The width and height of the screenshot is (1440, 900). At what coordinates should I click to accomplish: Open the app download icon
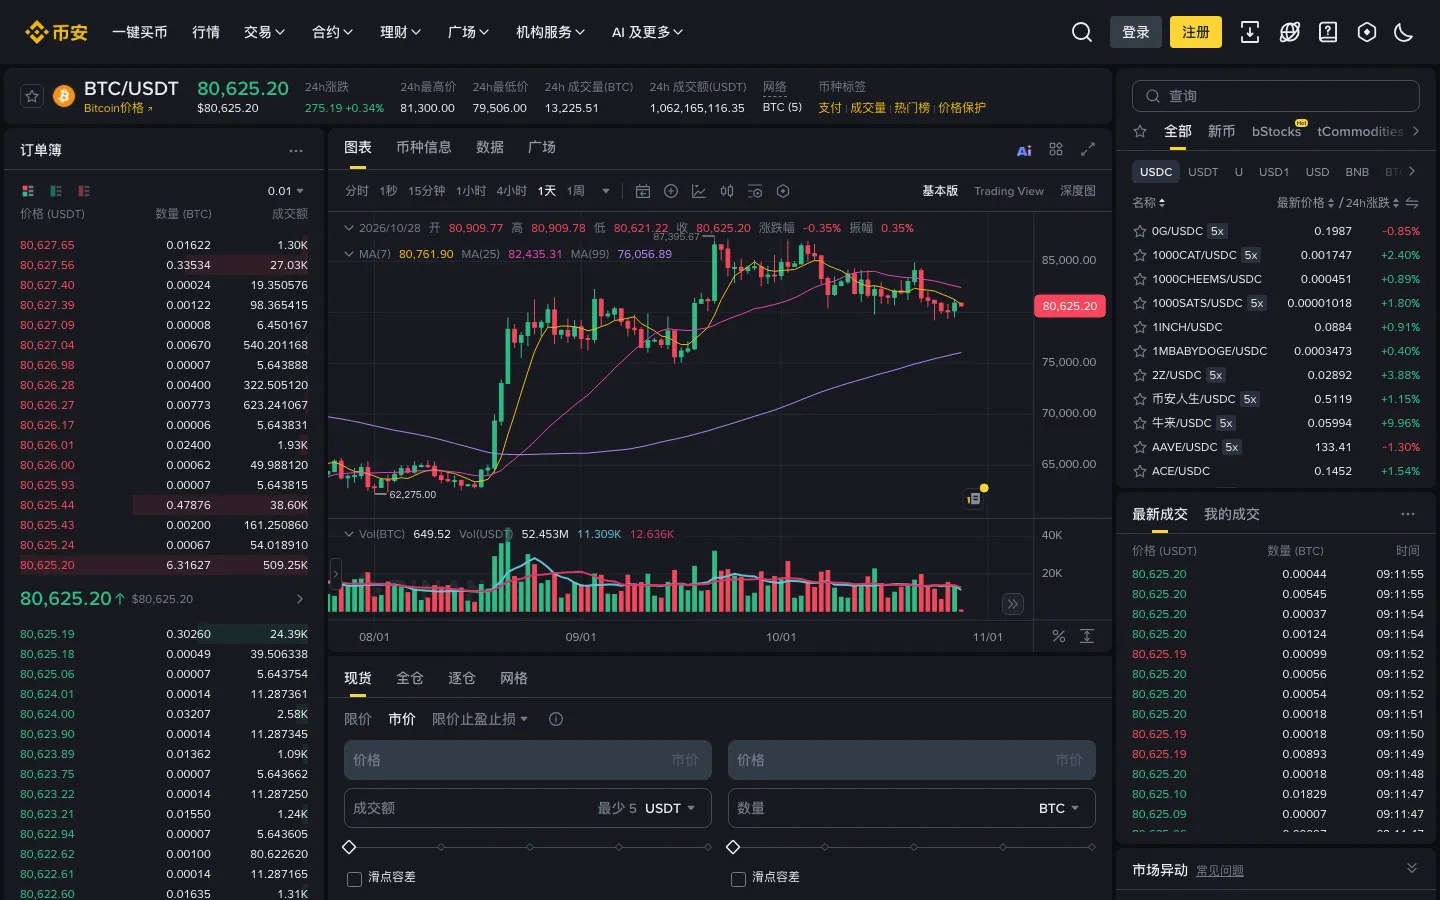[1250, 32]
